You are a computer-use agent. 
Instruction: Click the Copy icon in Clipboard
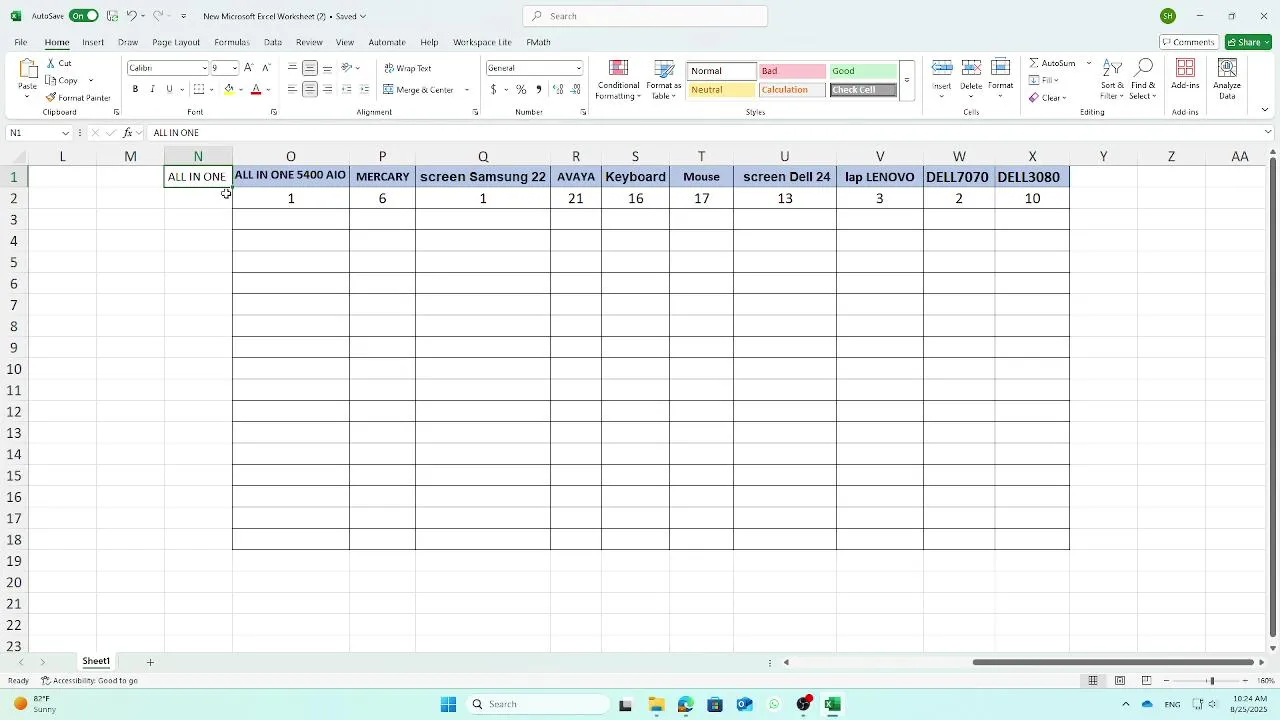51,80
